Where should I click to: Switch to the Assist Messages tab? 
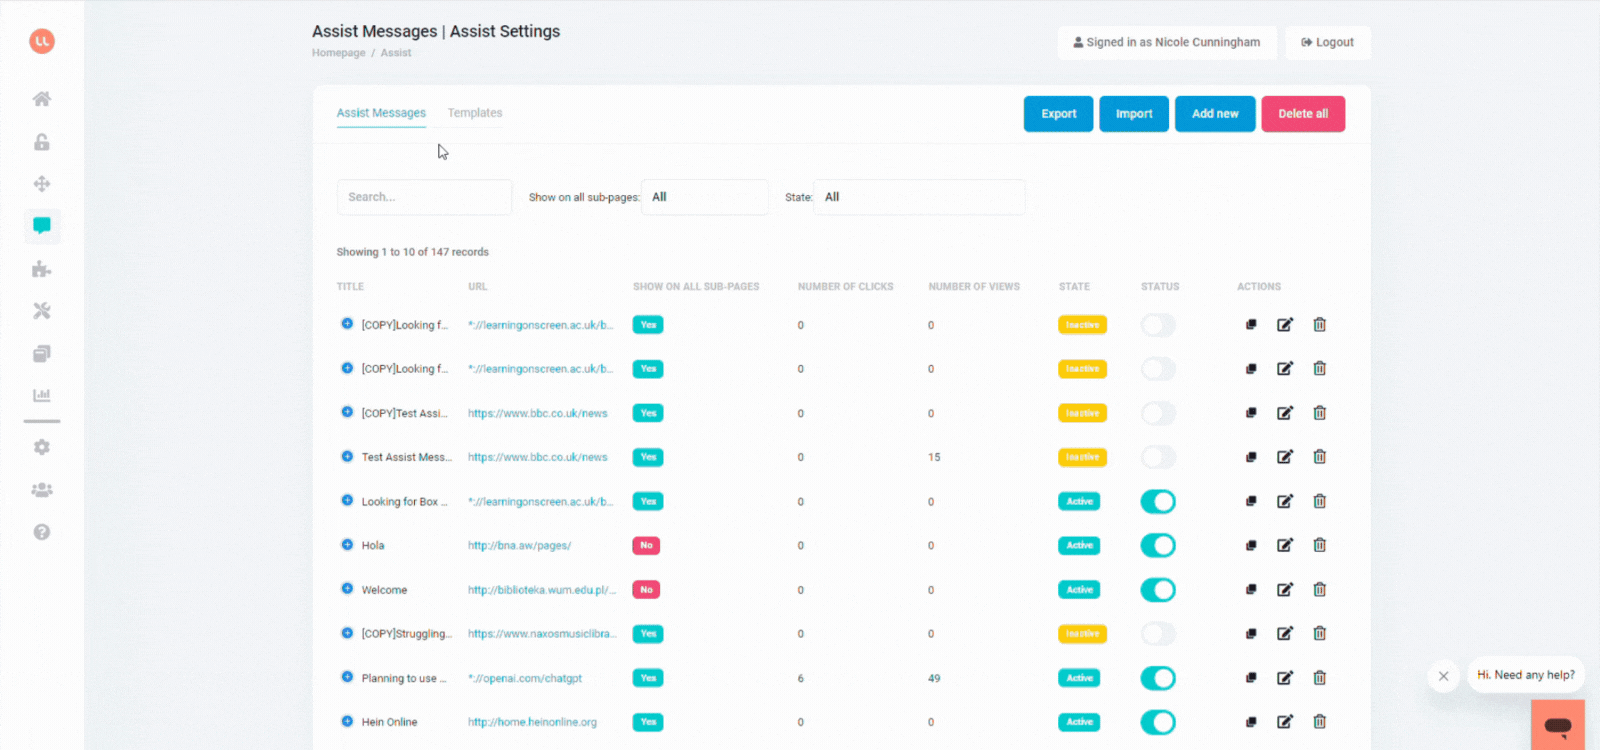tap(381, 113)
